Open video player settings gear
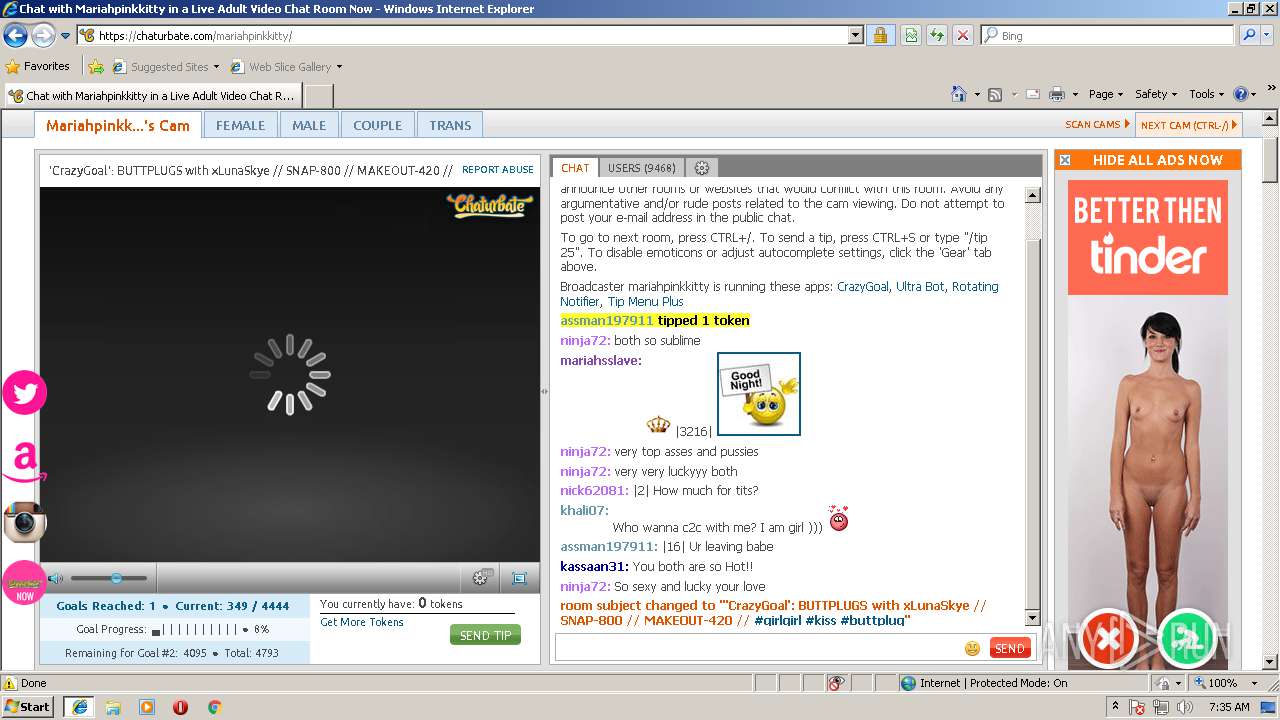The height and width of the screenshot is (720, 1280). point(481,578)
